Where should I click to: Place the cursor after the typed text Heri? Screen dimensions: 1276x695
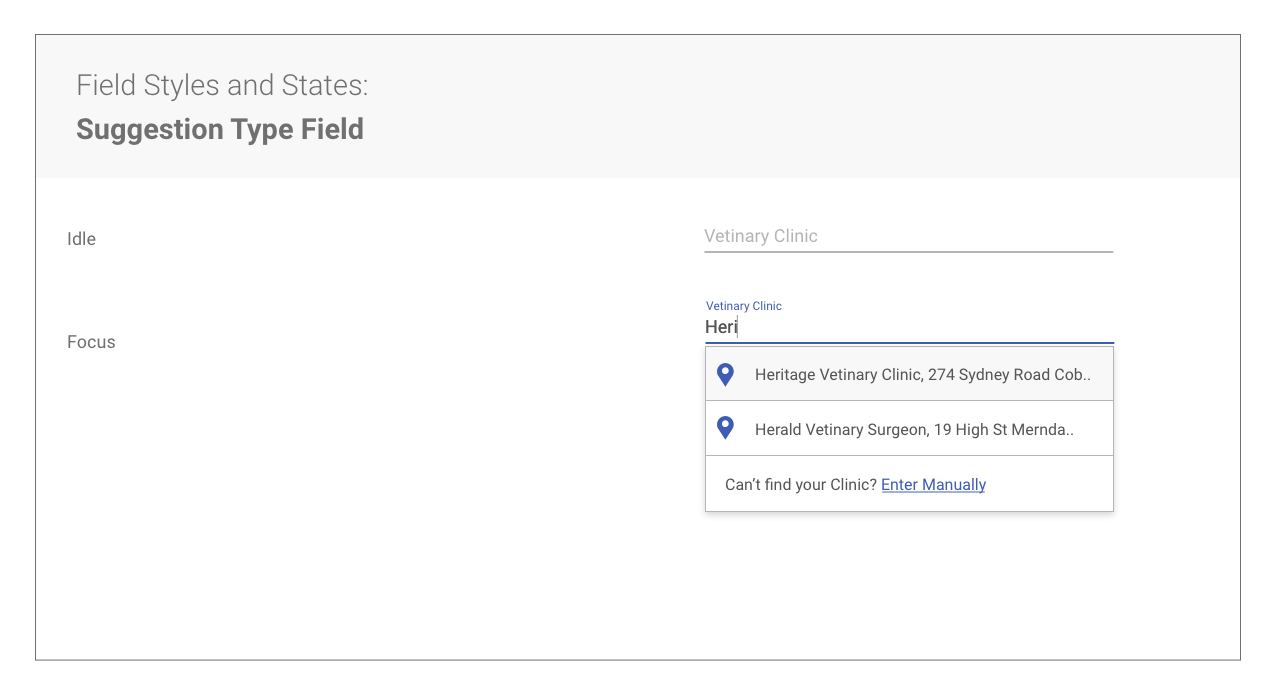pyautogui.click(x=738, y=327)
